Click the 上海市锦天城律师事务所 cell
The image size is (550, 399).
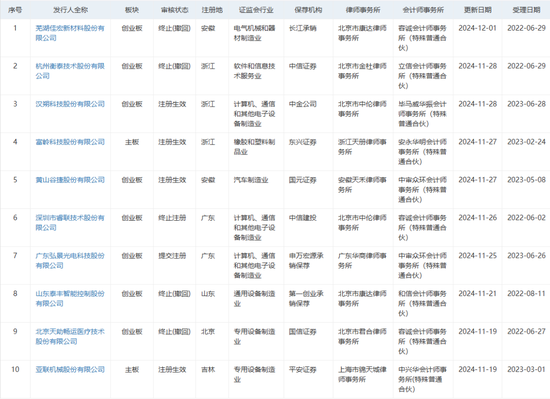[362, 374]
